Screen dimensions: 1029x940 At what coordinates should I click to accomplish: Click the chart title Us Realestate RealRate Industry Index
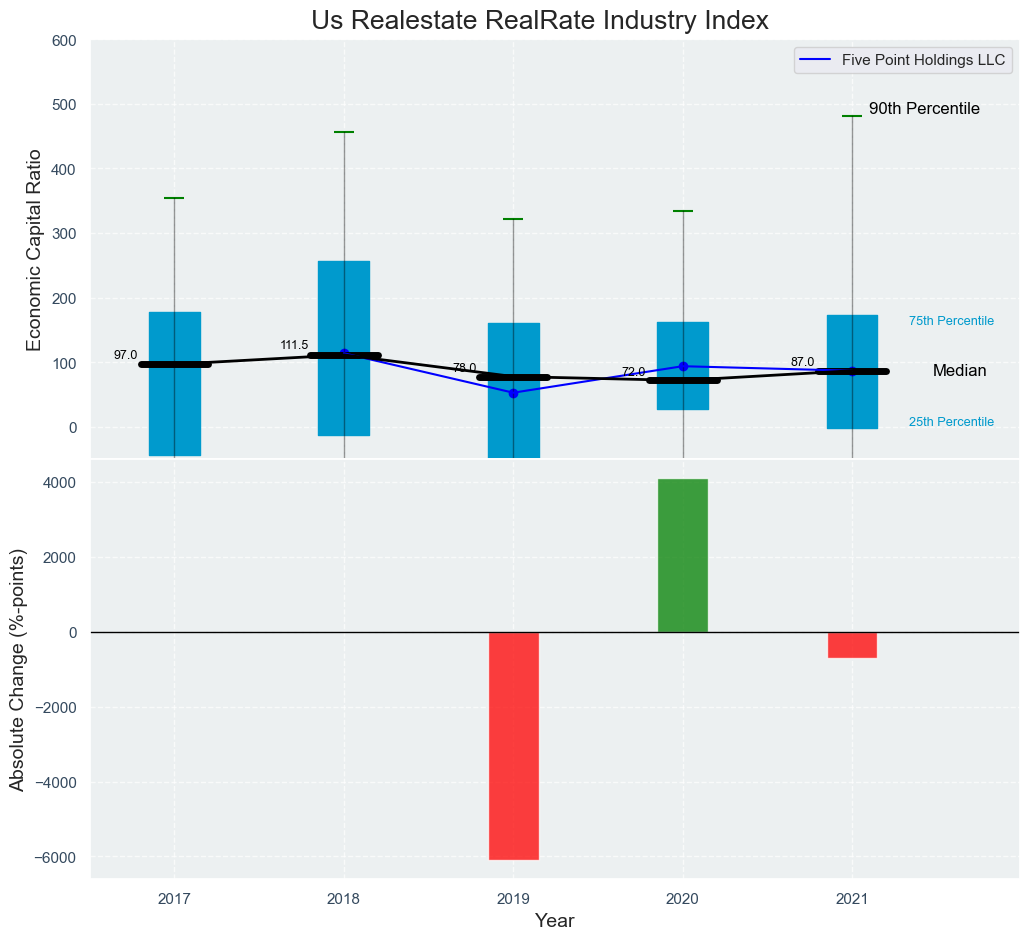539,20
